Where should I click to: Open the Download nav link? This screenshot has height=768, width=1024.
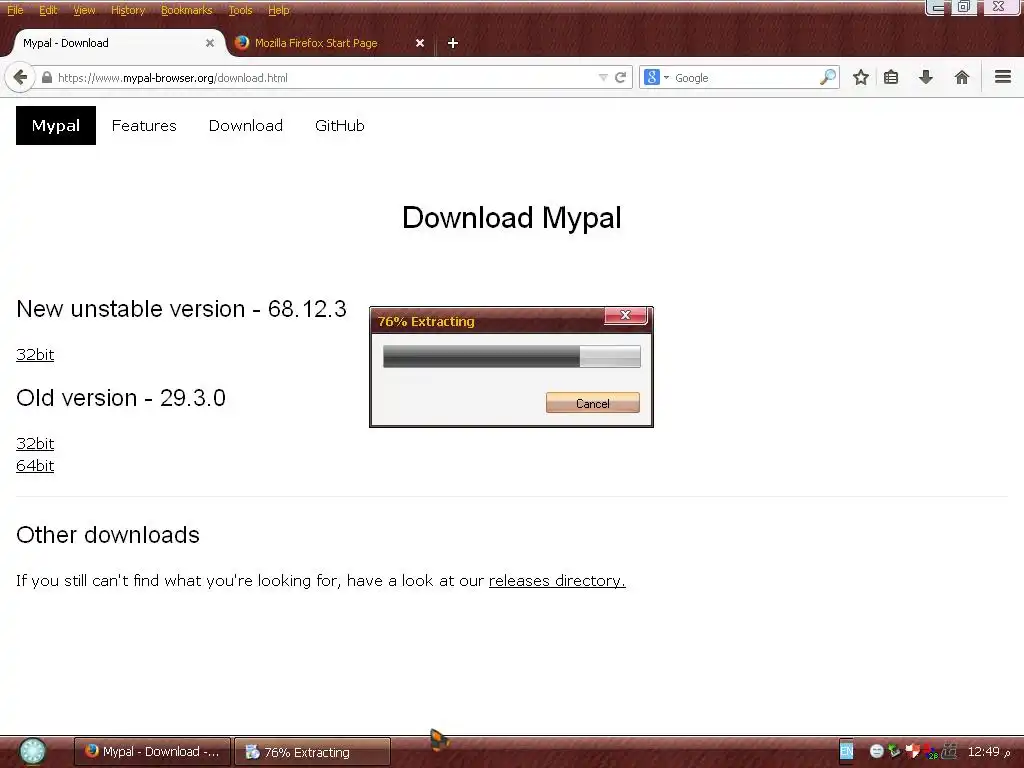click(x=246, y=125)
